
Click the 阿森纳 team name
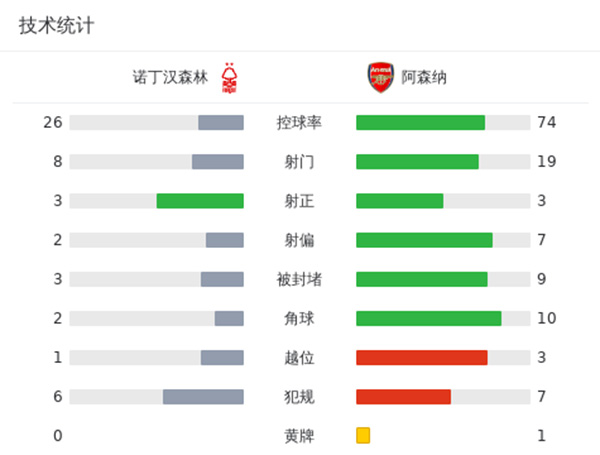[424, 77]
